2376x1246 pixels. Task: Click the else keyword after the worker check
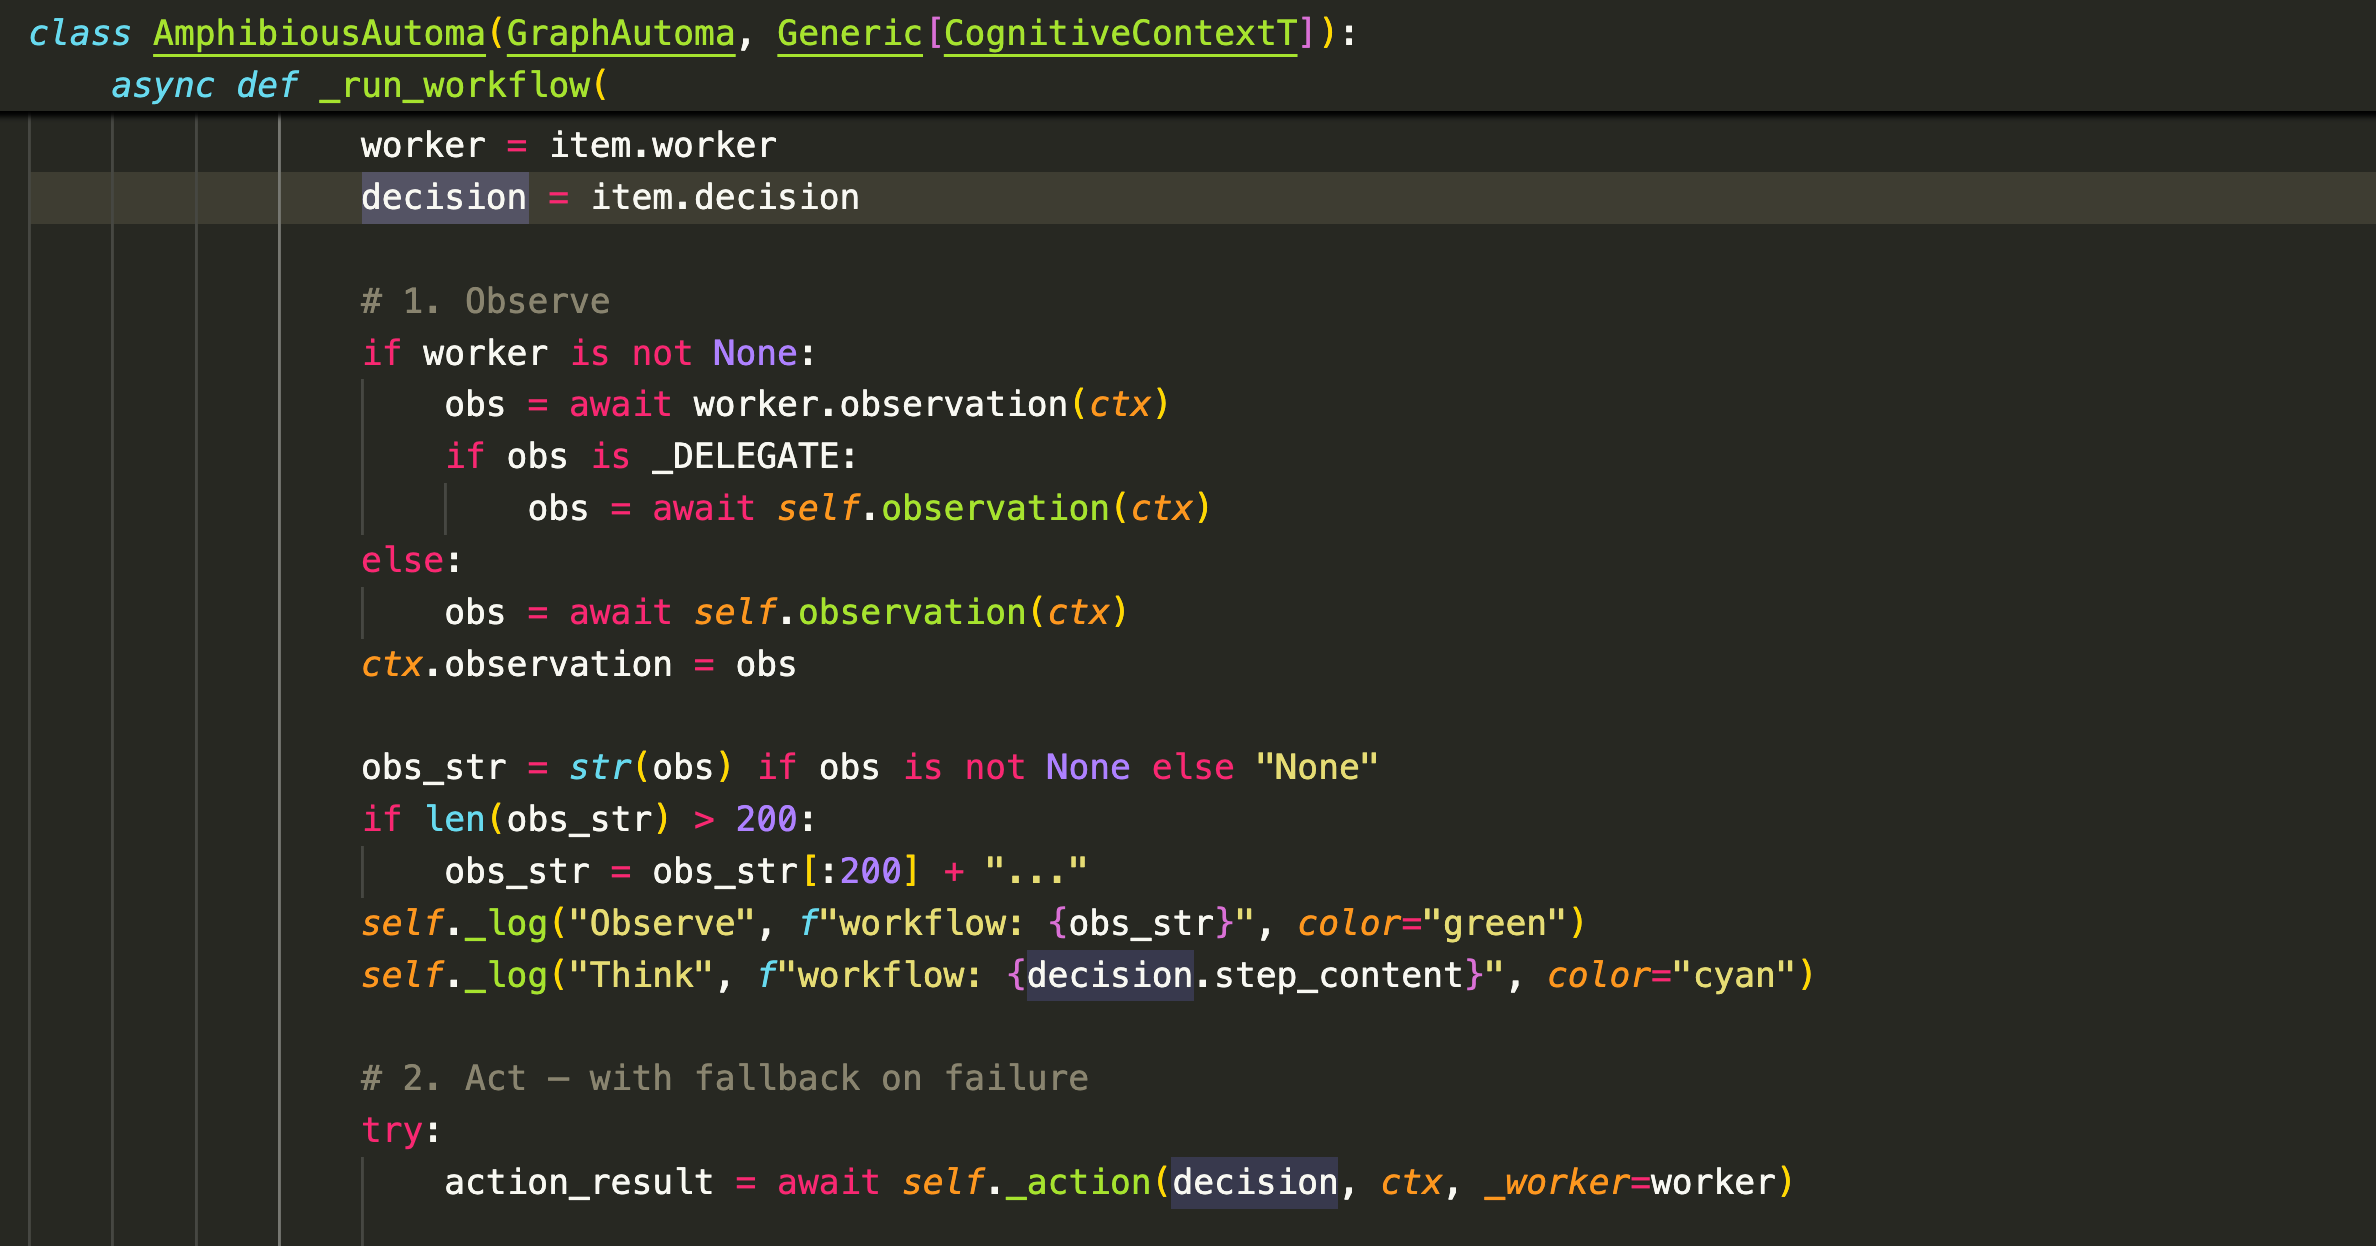point(402,561)
